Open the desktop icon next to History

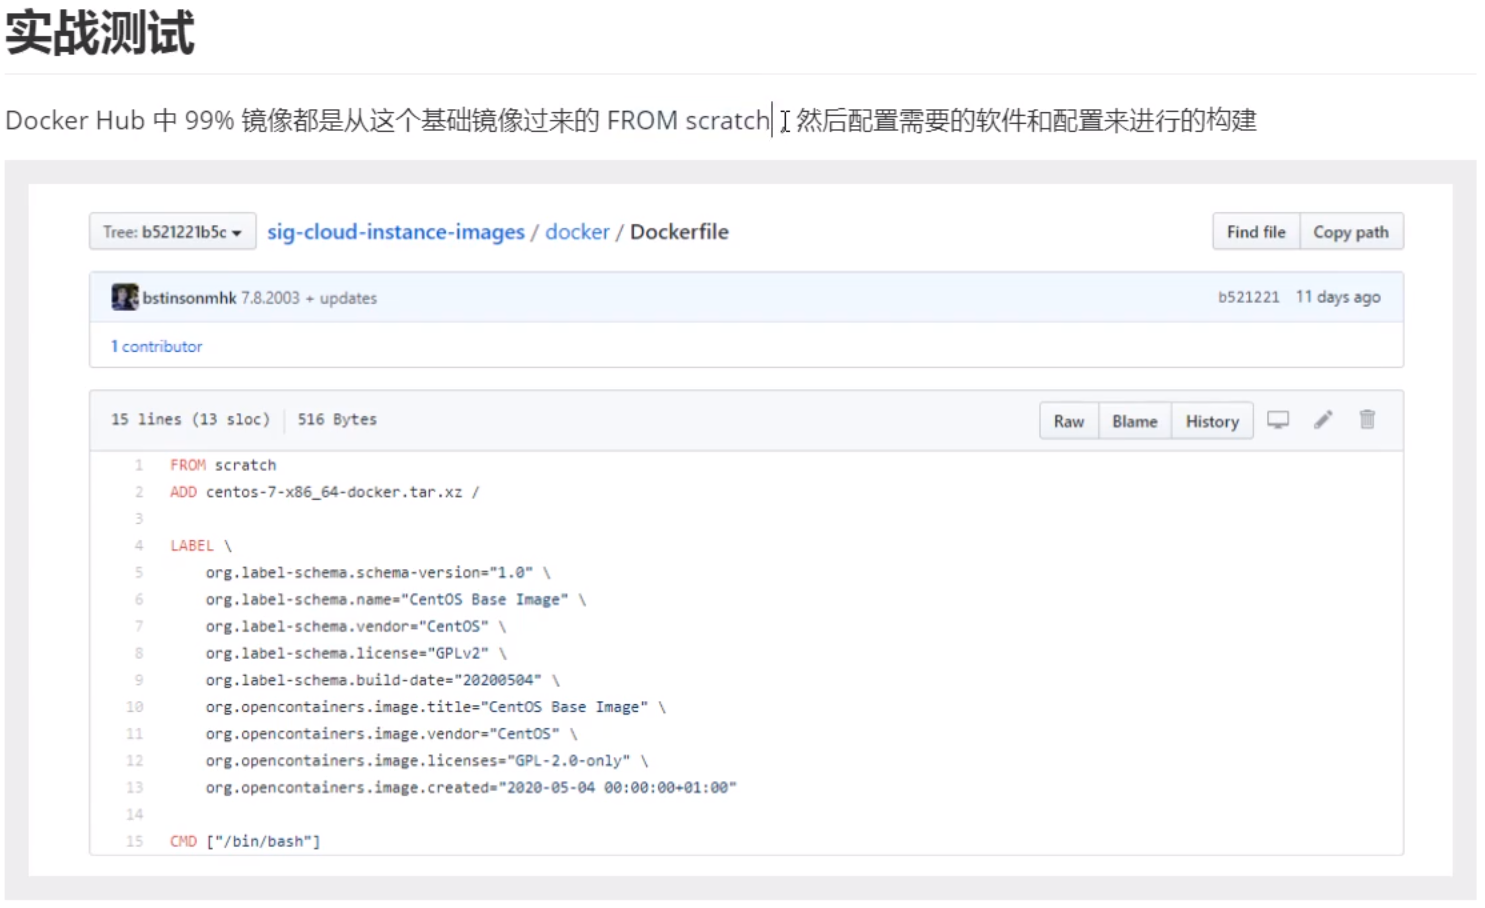point(1278,420)
